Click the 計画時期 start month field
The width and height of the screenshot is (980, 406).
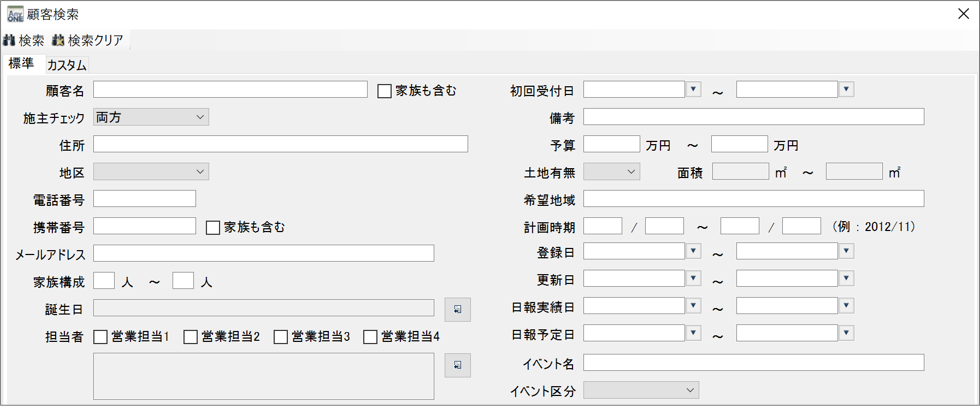click(x=664, y=225)
